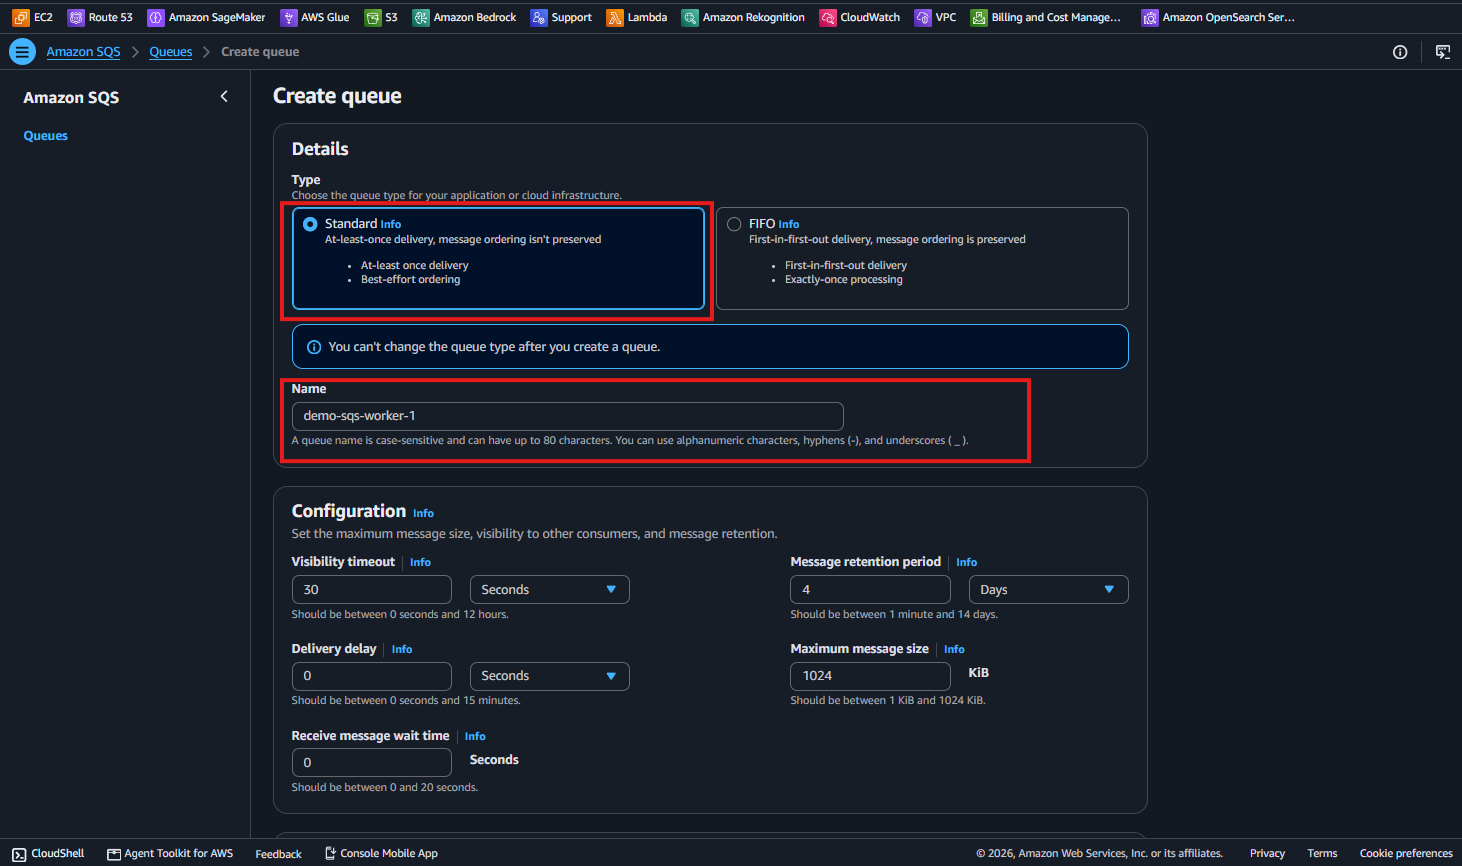Select the Standard queue type radio

pyautogui.click(x=310, y=224)
